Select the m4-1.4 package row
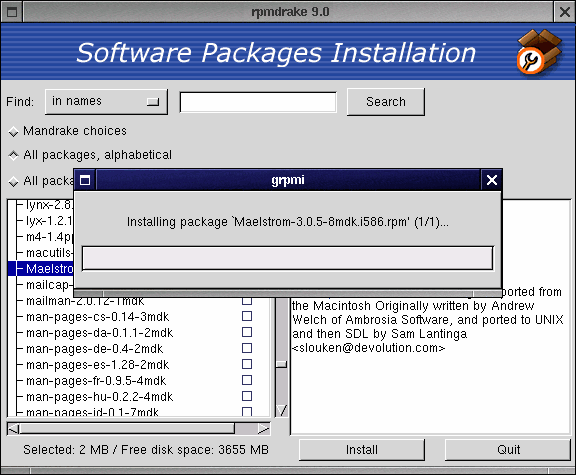 click(49, 237)
